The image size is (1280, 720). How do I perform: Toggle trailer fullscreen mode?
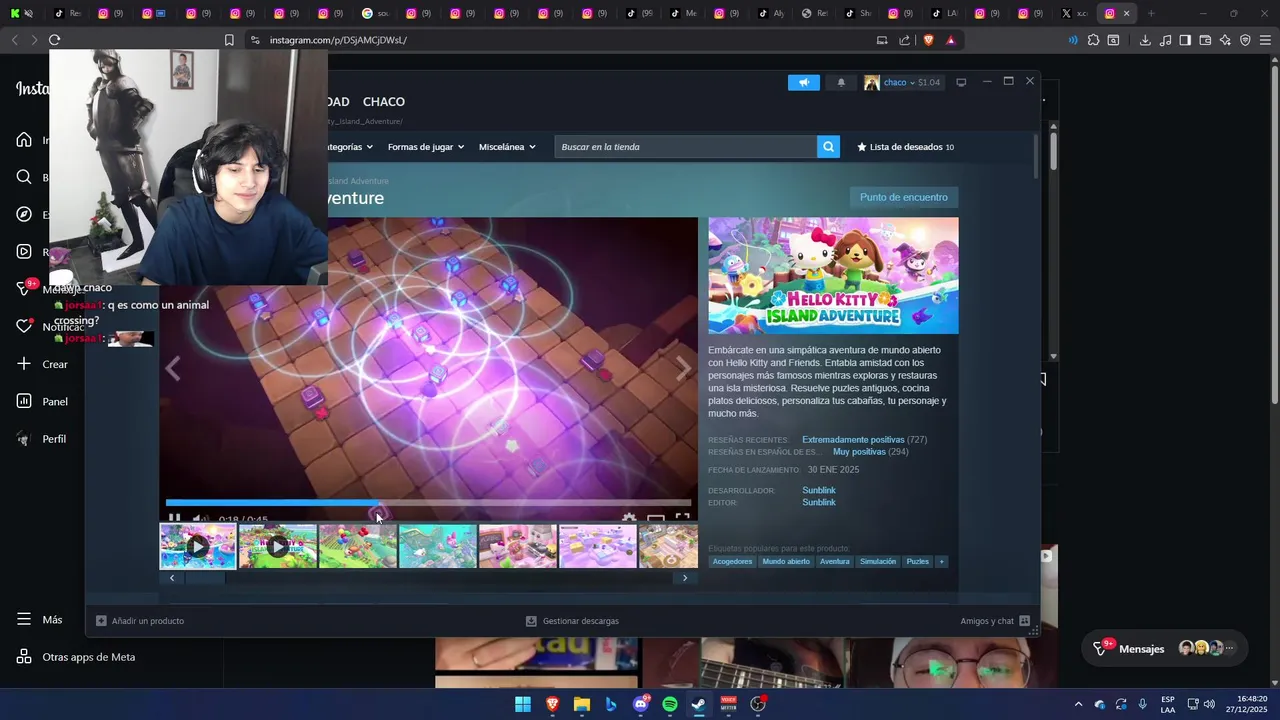(x=682, y=518)
